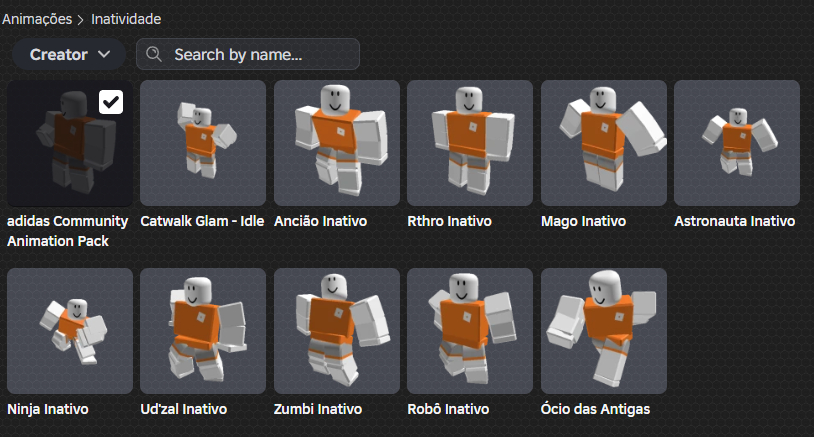
Task: Click the Search by name input field
Action: pyautogui.click(x=248, y=54)
